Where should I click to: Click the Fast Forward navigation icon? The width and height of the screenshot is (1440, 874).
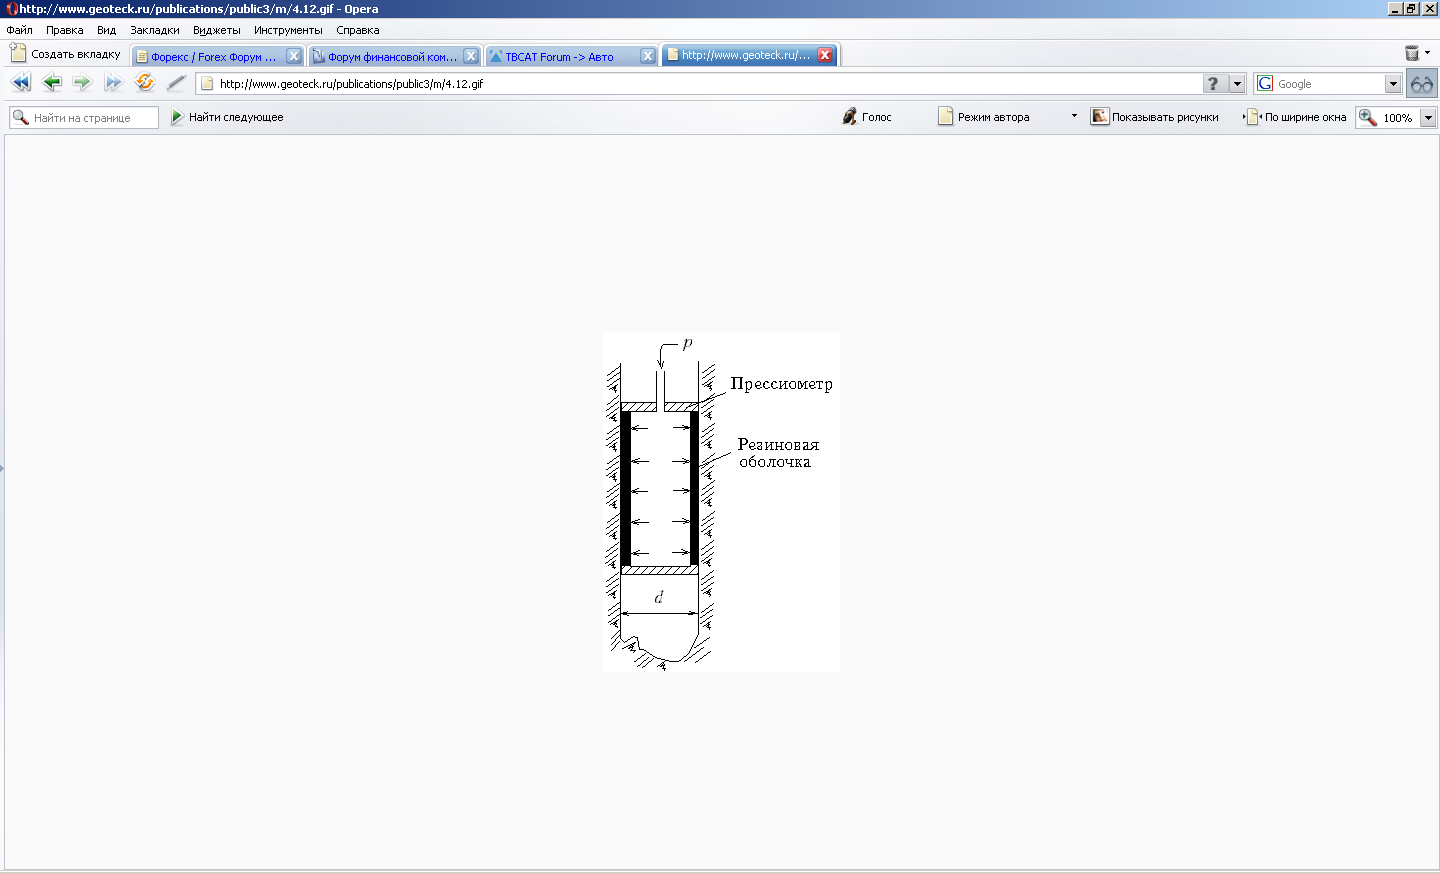tap(113, 83)
